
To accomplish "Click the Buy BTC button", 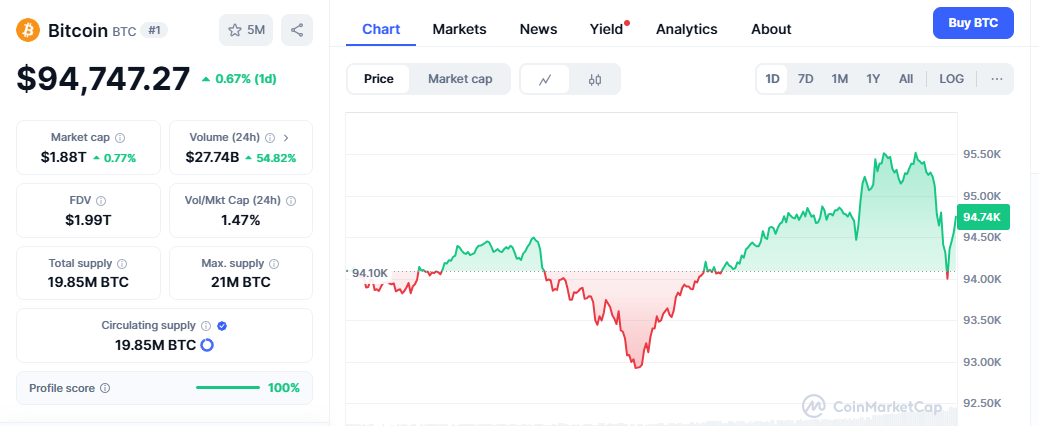I will (973, 23).
